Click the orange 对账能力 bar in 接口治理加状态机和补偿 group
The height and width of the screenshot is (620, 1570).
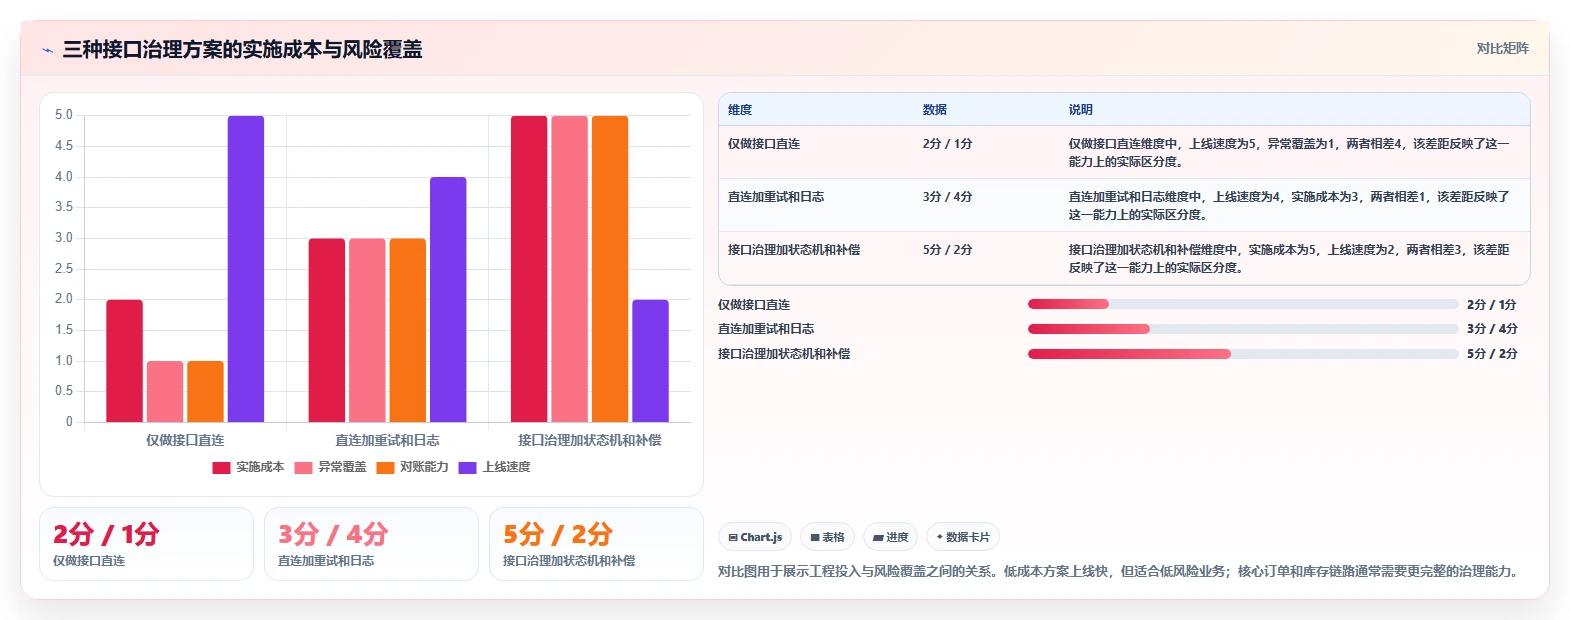pyautogui.click(x=610, y=269)
